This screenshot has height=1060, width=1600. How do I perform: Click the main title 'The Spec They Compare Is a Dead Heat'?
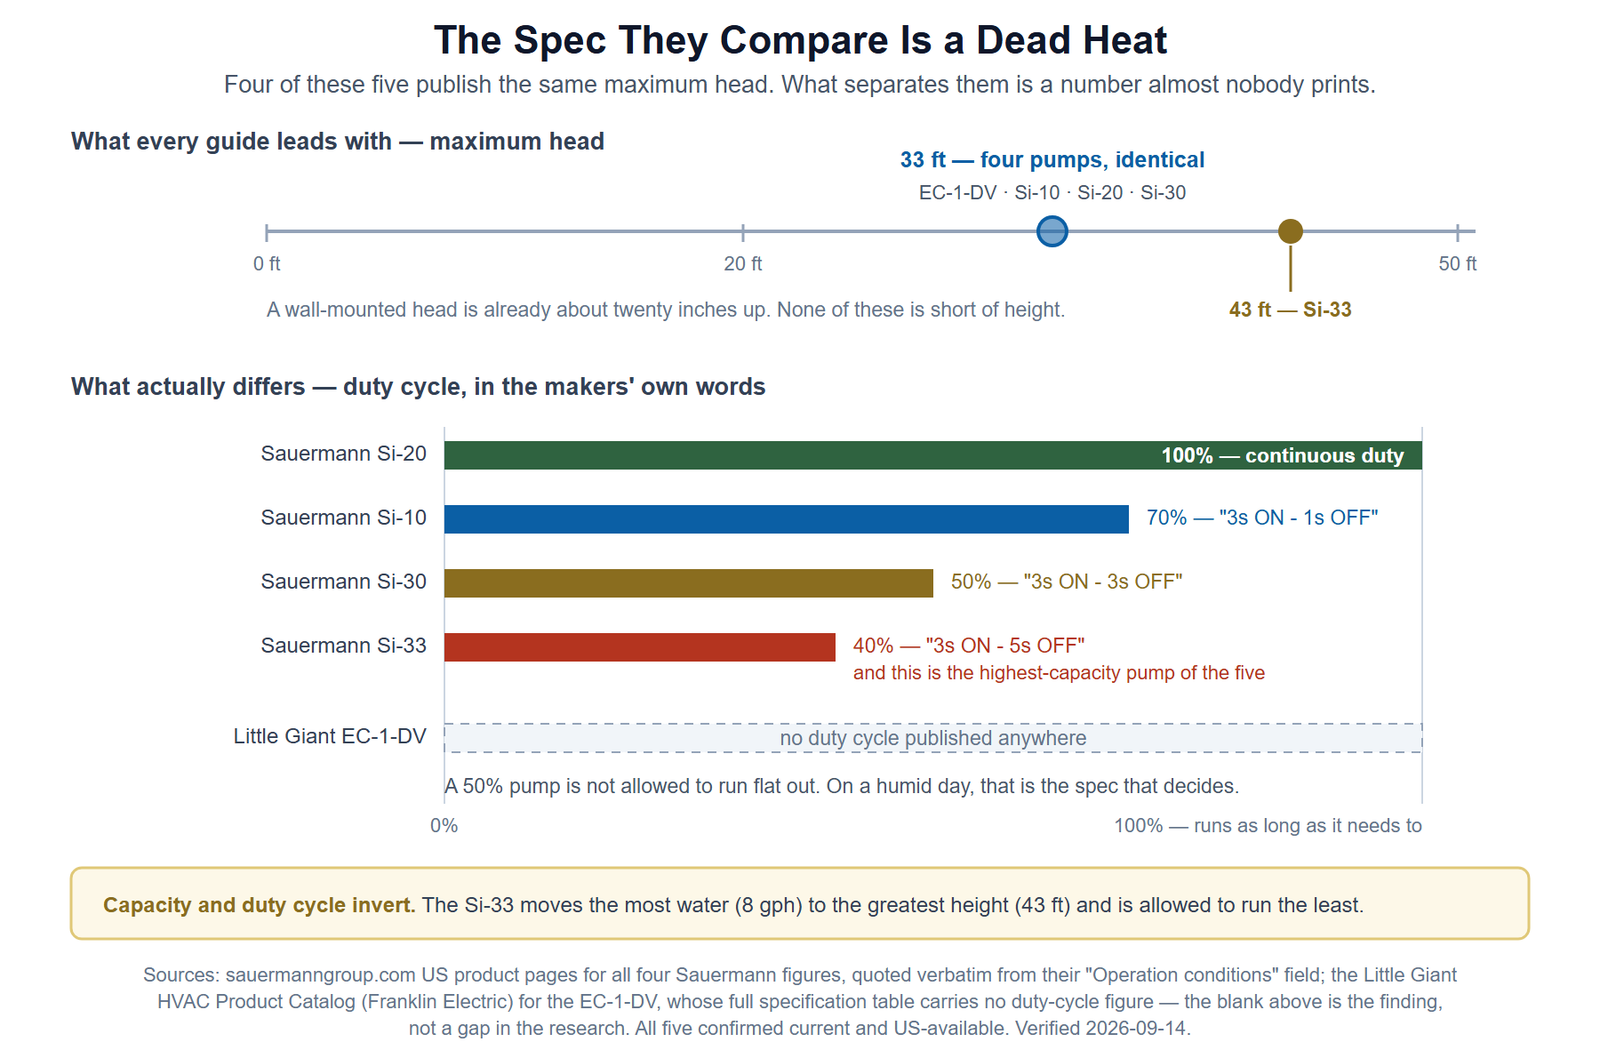coord(800,40)
